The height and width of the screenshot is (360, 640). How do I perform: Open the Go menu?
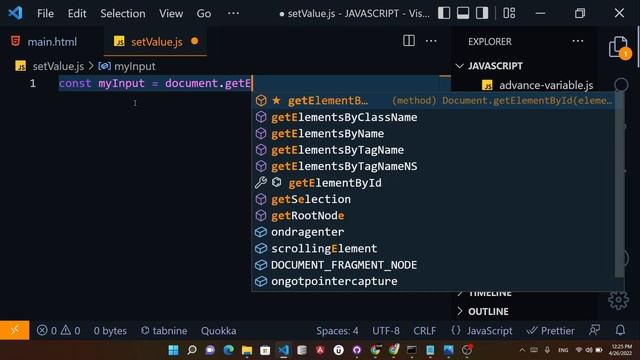coord(204,13)
